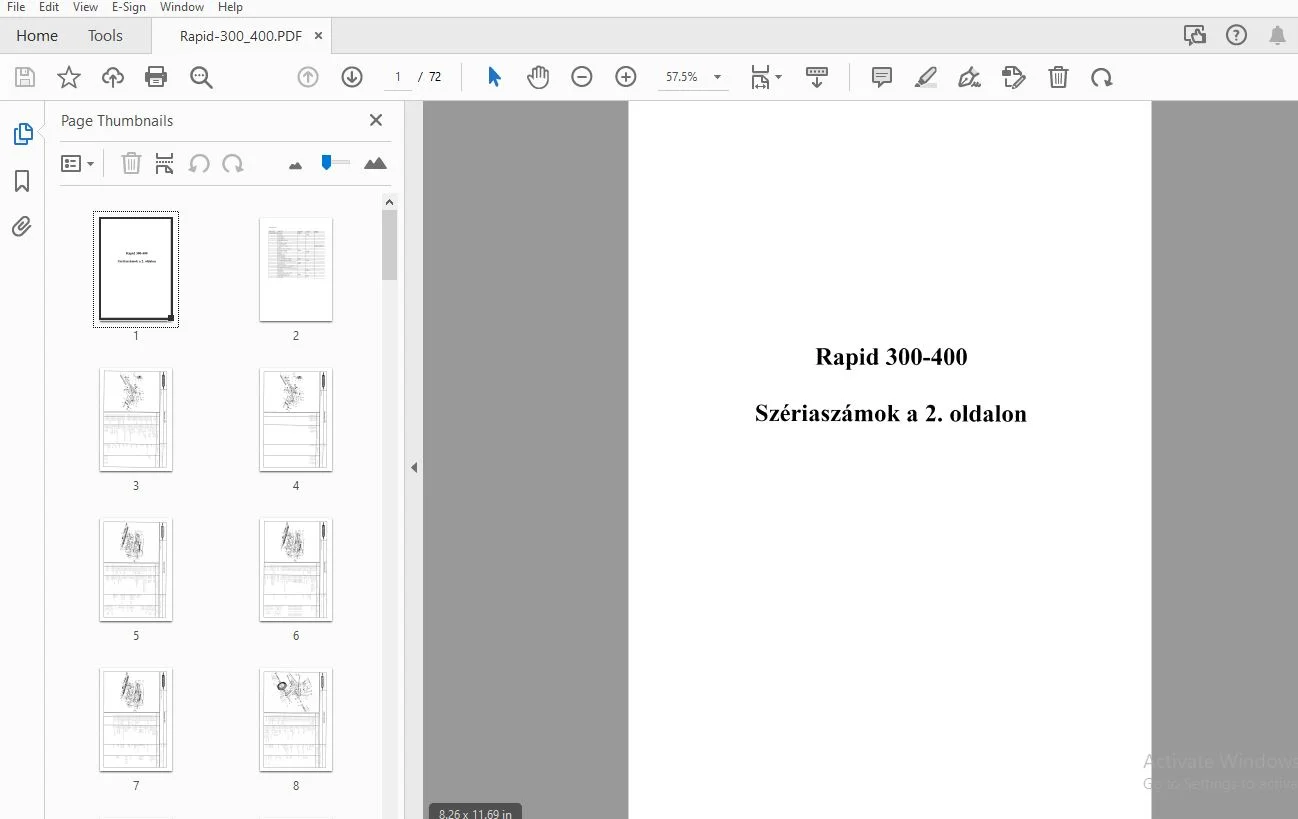The image size is (1298, 819).
Task: Open the View menu
Action: 85,7
